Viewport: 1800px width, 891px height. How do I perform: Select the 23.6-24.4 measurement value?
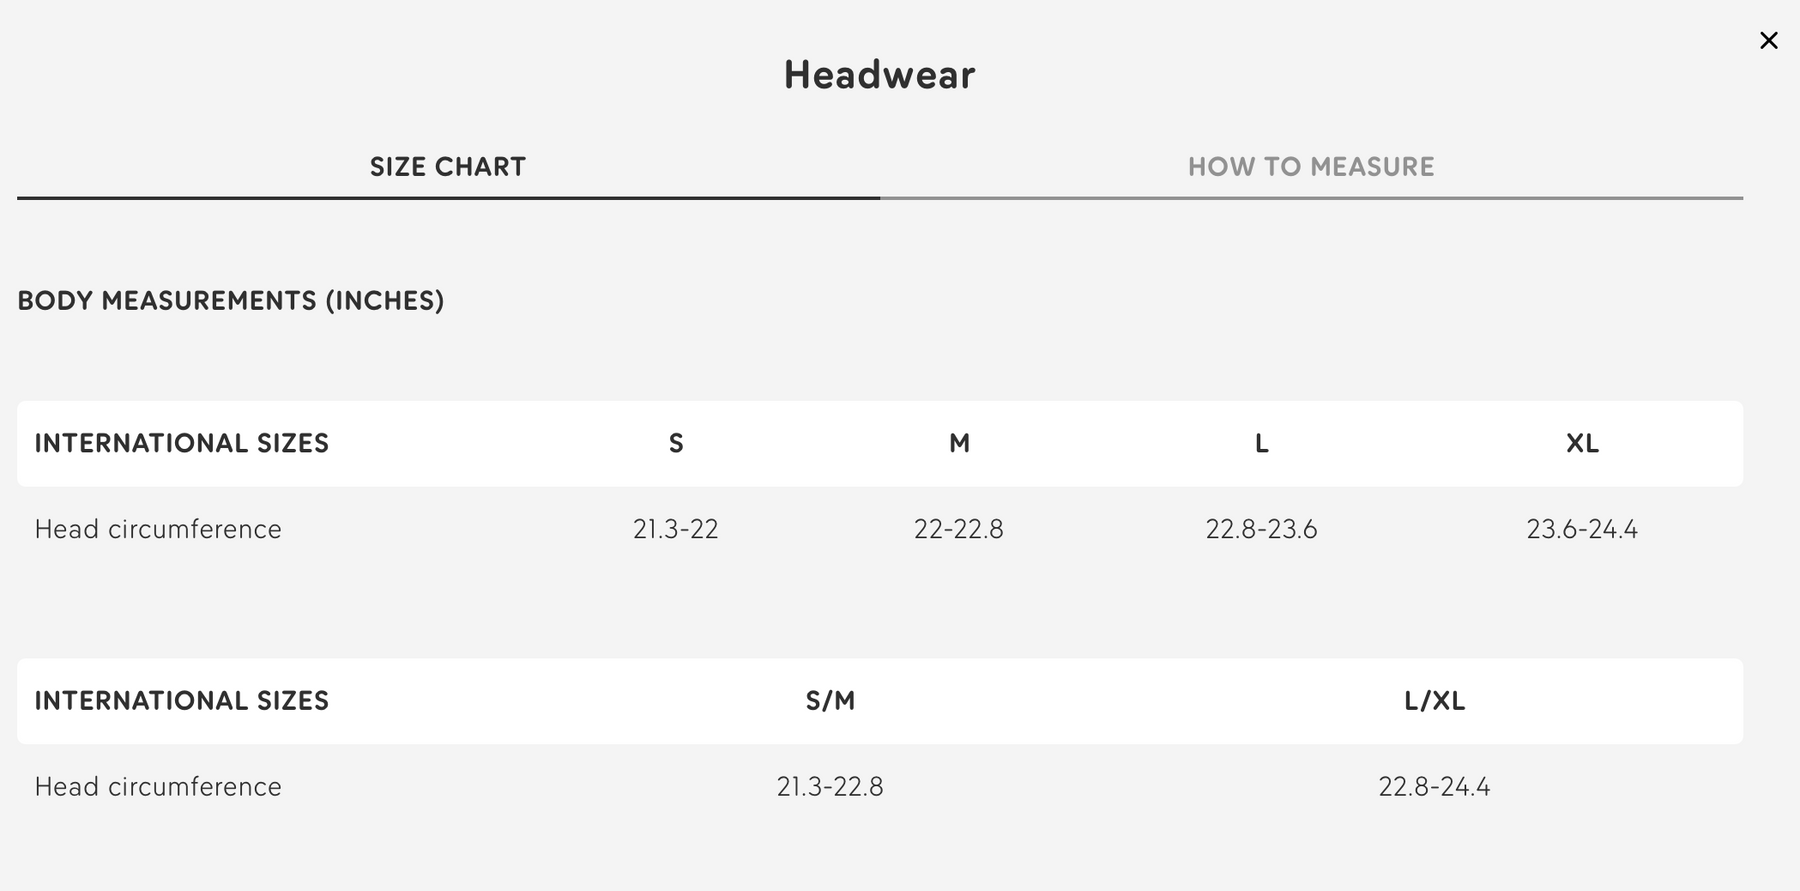(1582, 529)
